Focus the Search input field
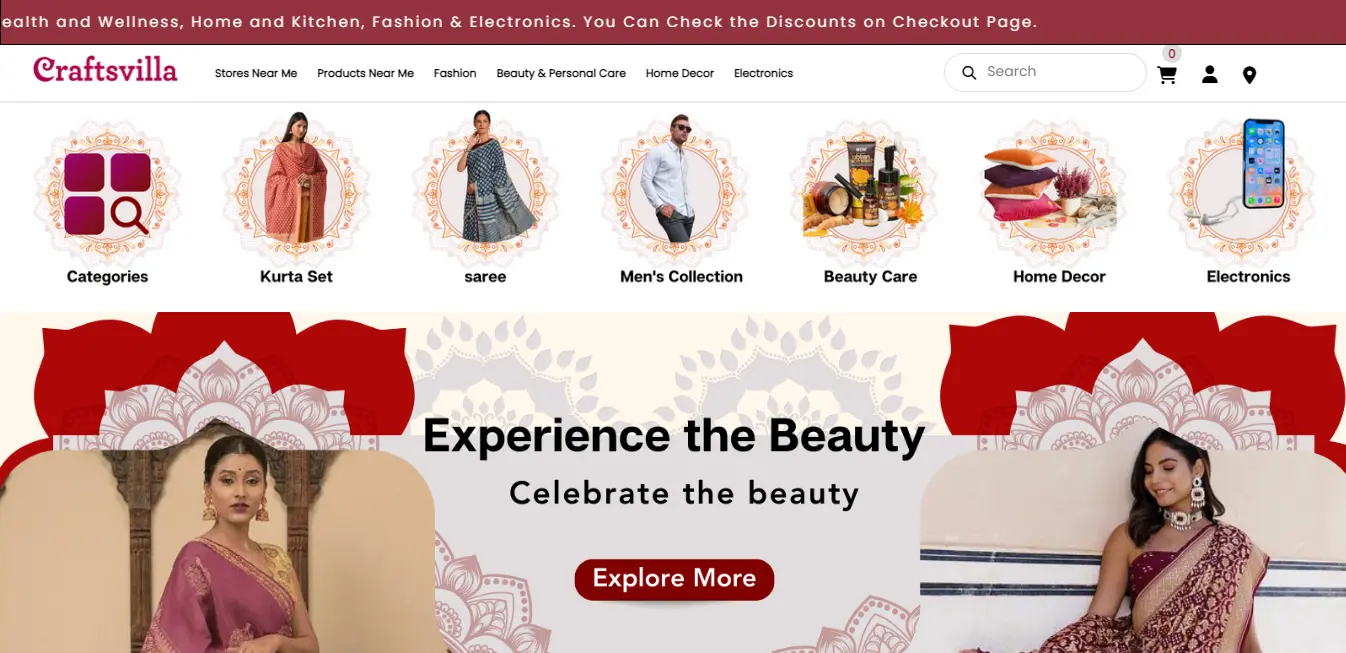Screen dimensions: 1346x653 pos(1045,72)
